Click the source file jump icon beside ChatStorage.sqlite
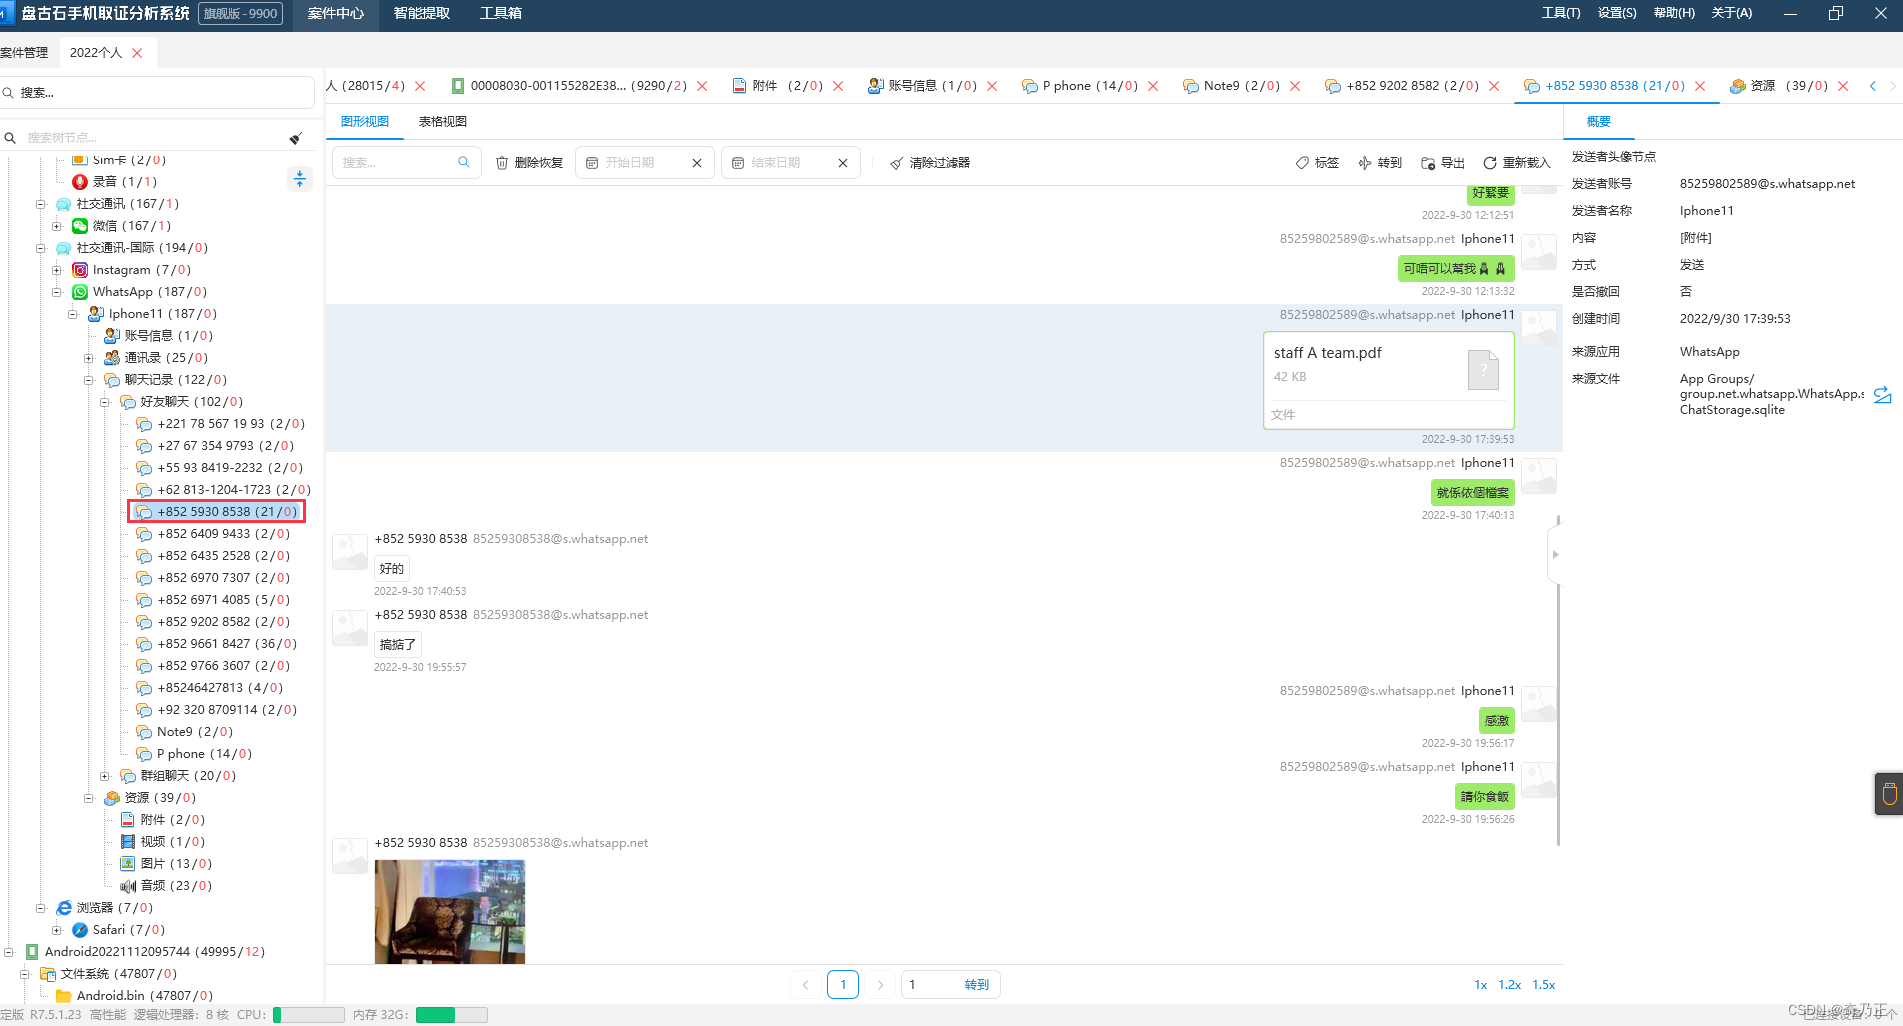The width and height of the screenshot is (1903, 1026). click(1882, 395)
